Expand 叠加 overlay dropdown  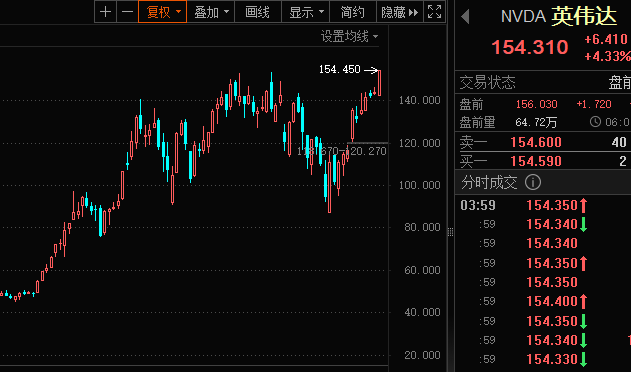coord(210,12)
